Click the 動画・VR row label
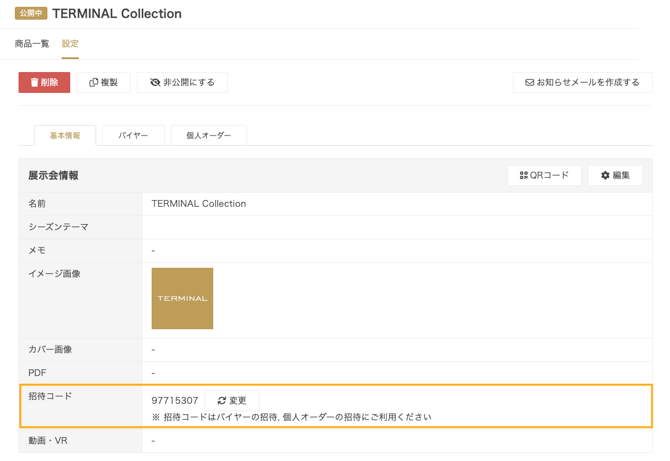The image size is (670, 461). pyautogui.click(x=48, y=440)
